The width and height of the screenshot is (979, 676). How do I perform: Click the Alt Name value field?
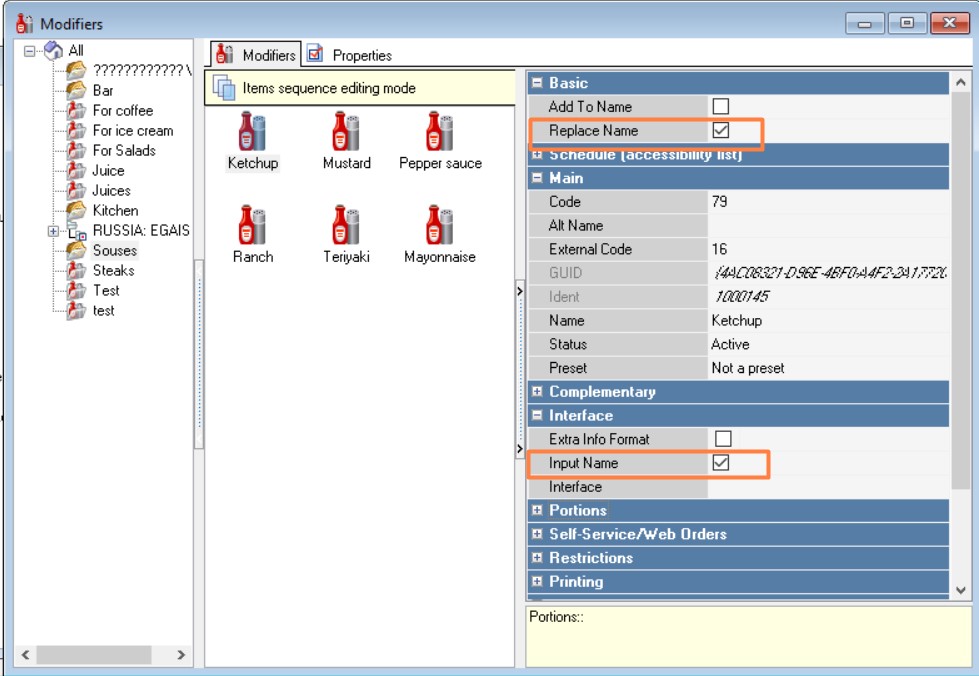828,225
